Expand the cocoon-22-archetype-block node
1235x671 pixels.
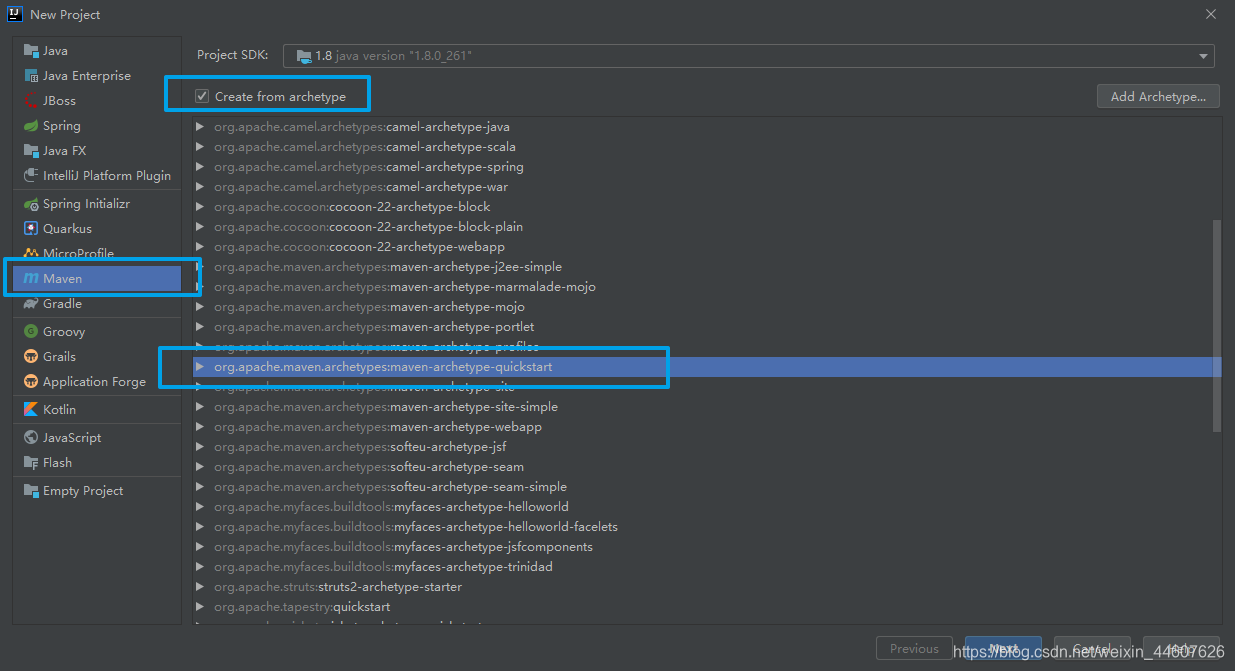200,207
